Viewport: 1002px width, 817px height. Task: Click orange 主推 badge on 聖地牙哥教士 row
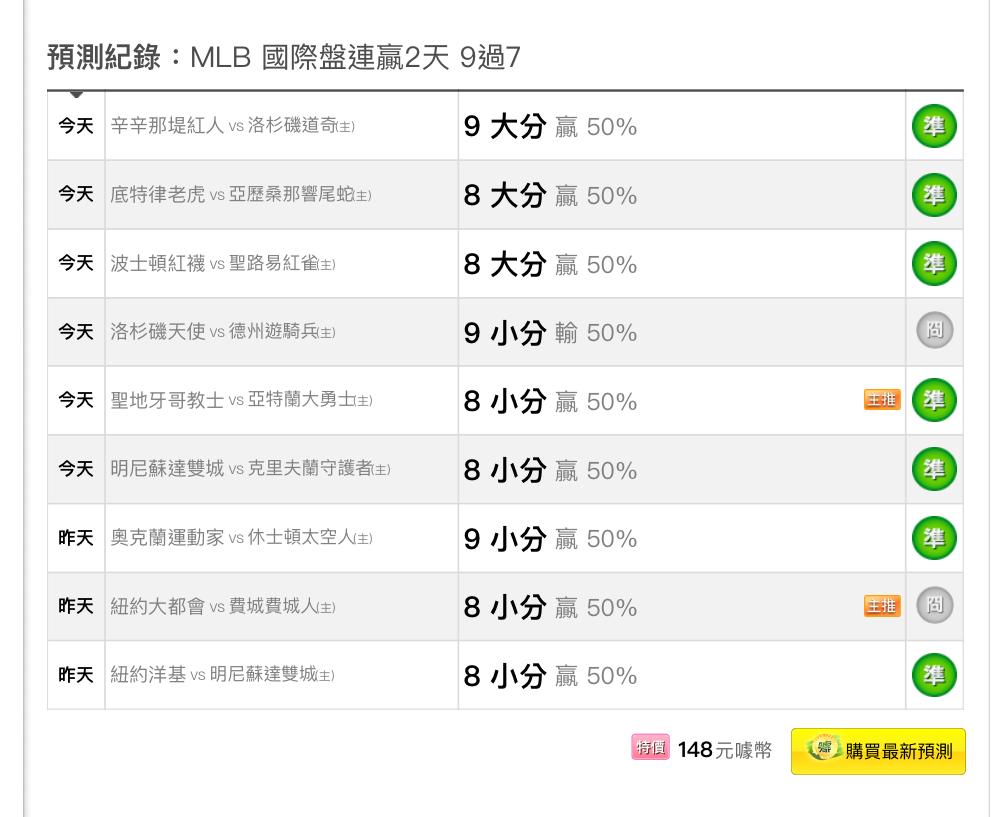[881, 400]
